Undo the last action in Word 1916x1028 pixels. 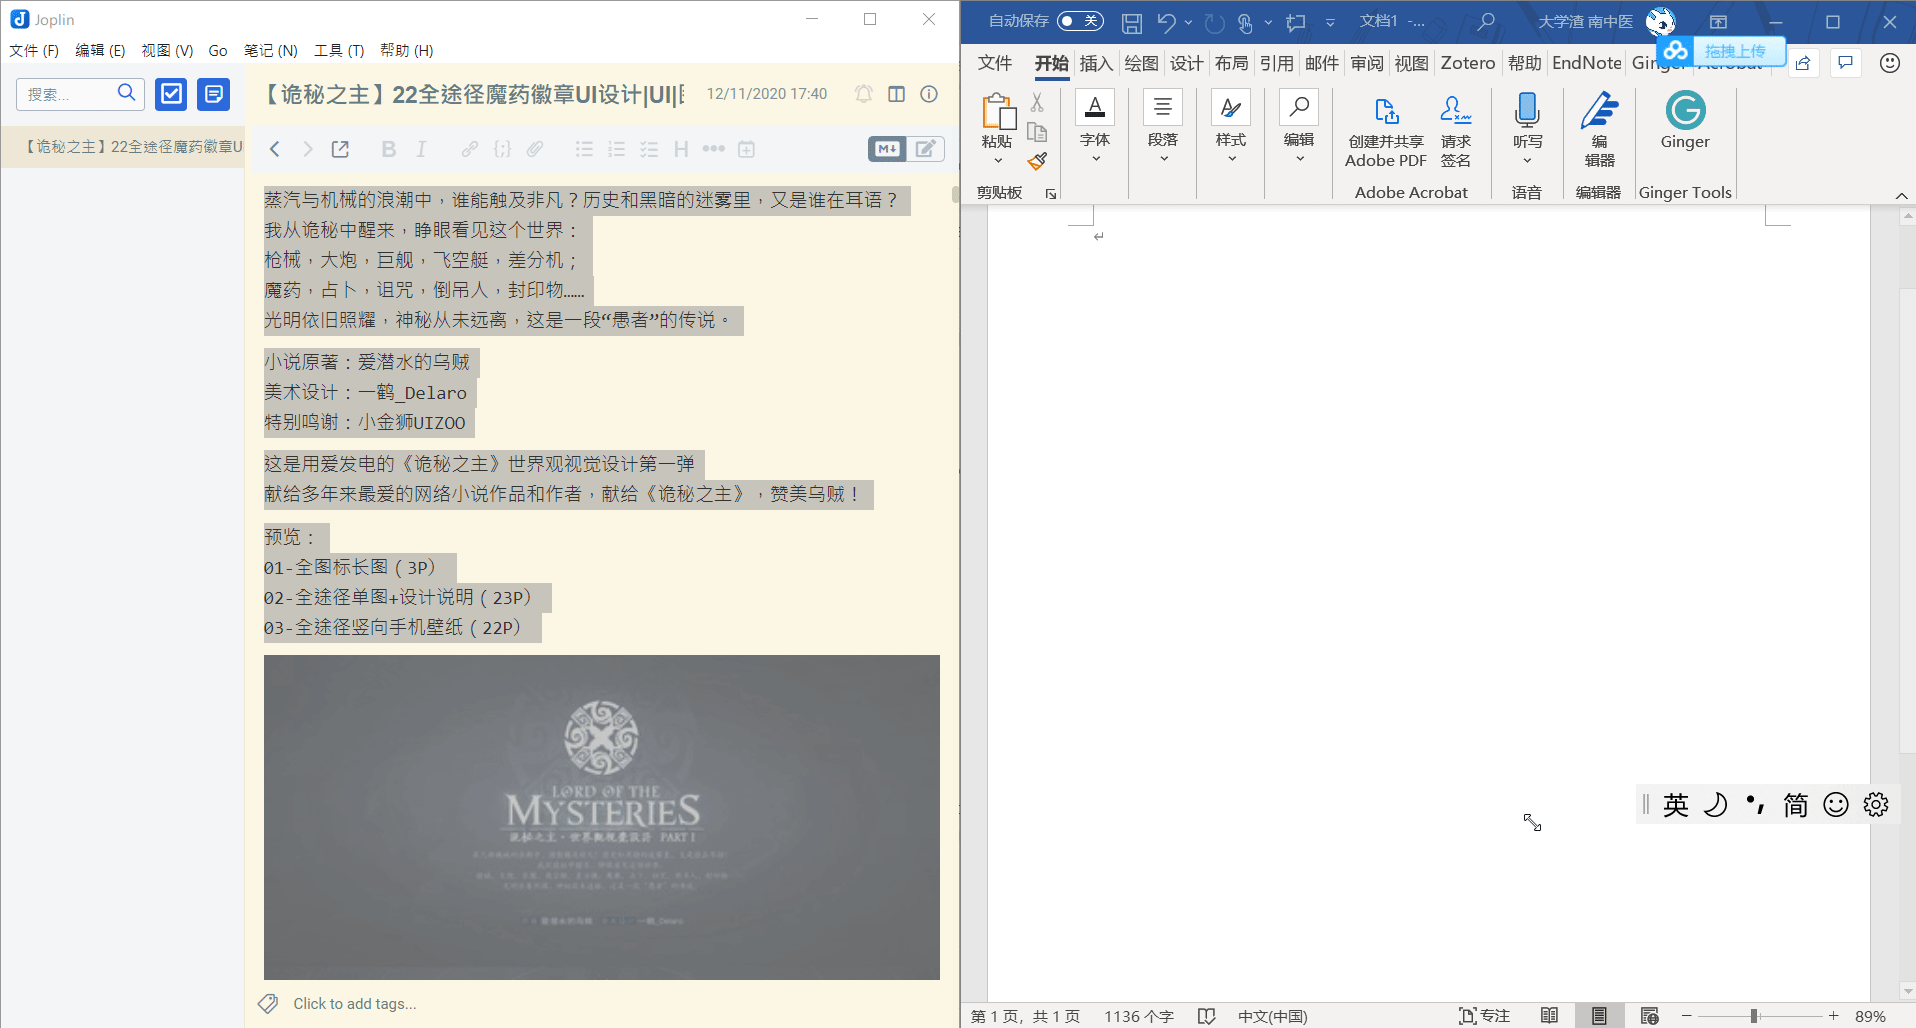point(1166,22)
